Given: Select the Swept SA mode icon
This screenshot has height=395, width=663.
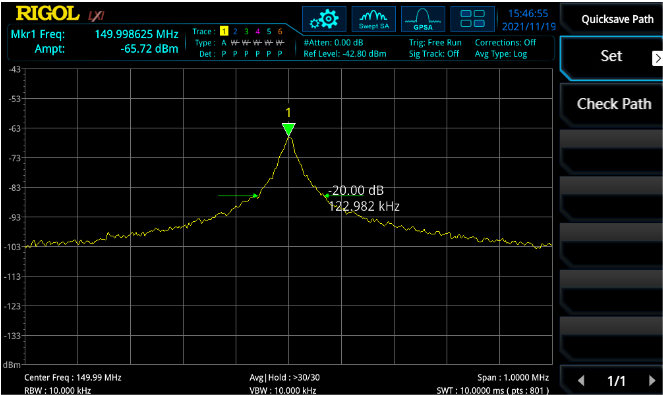Looking at the screenshot, I should [x=374, y=19].
